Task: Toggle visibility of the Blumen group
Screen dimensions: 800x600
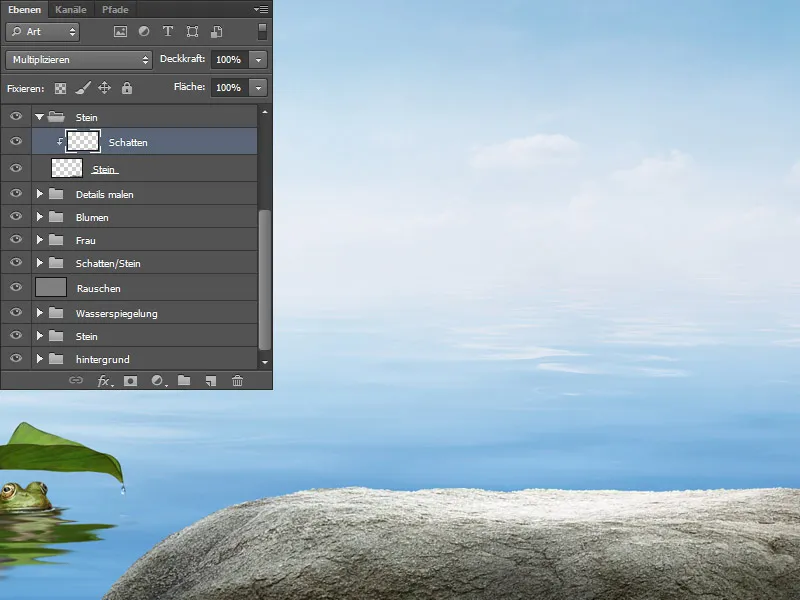Action: (16, 216)
